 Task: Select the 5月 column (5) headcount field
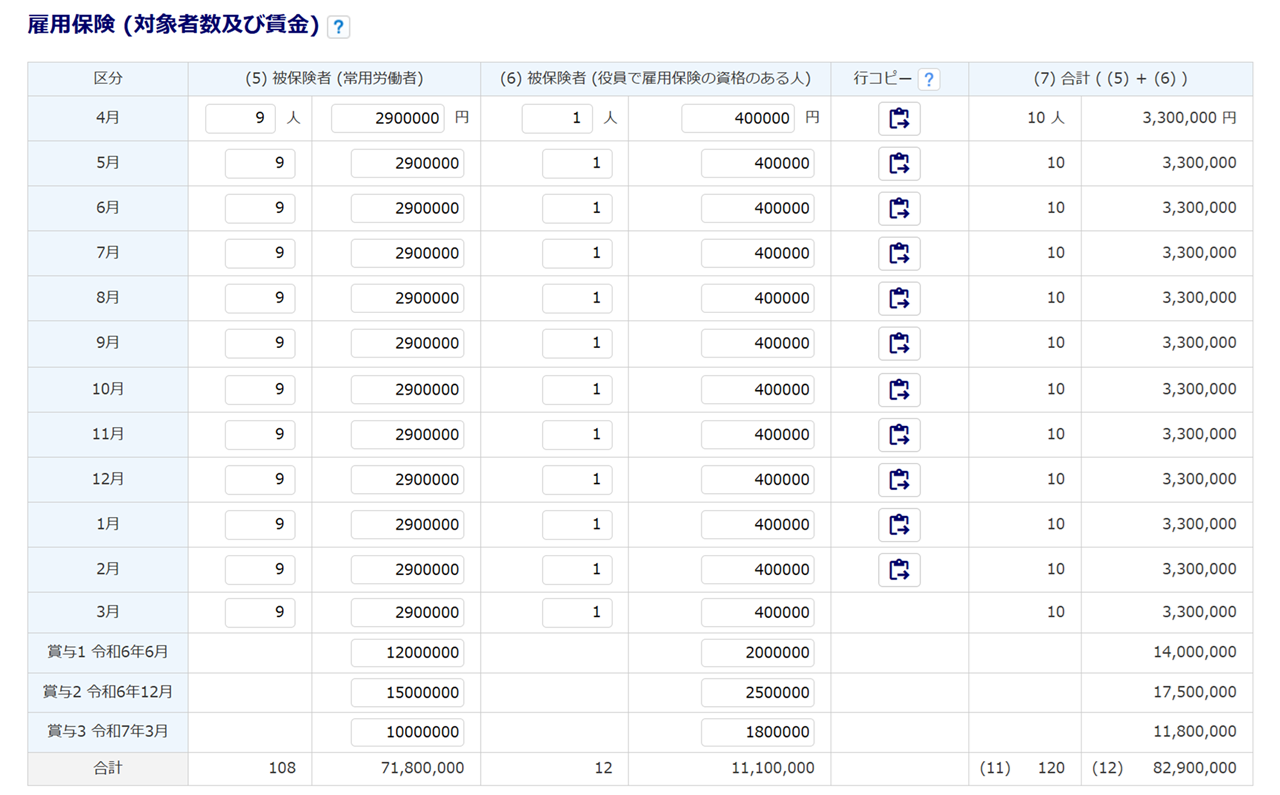coord(260,163)
